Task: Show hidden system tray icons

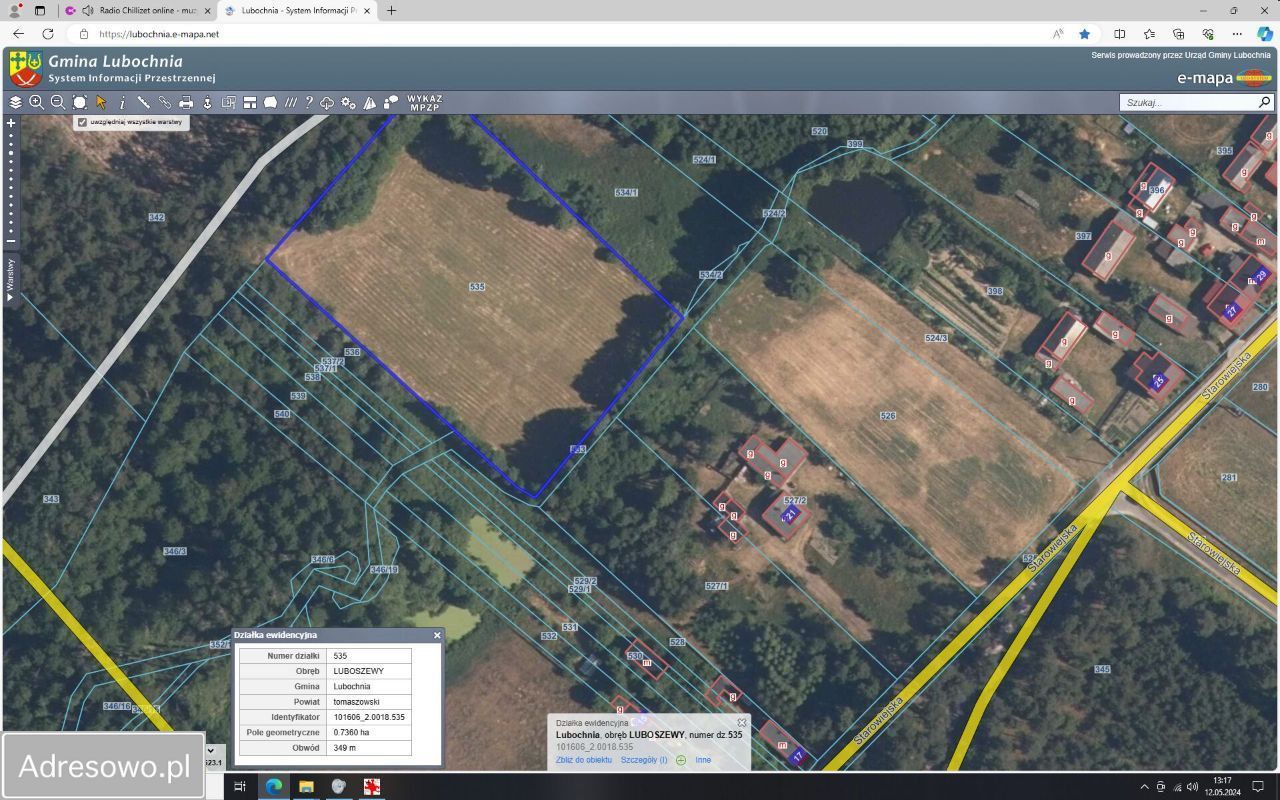Action: (x=1144, y=786)
